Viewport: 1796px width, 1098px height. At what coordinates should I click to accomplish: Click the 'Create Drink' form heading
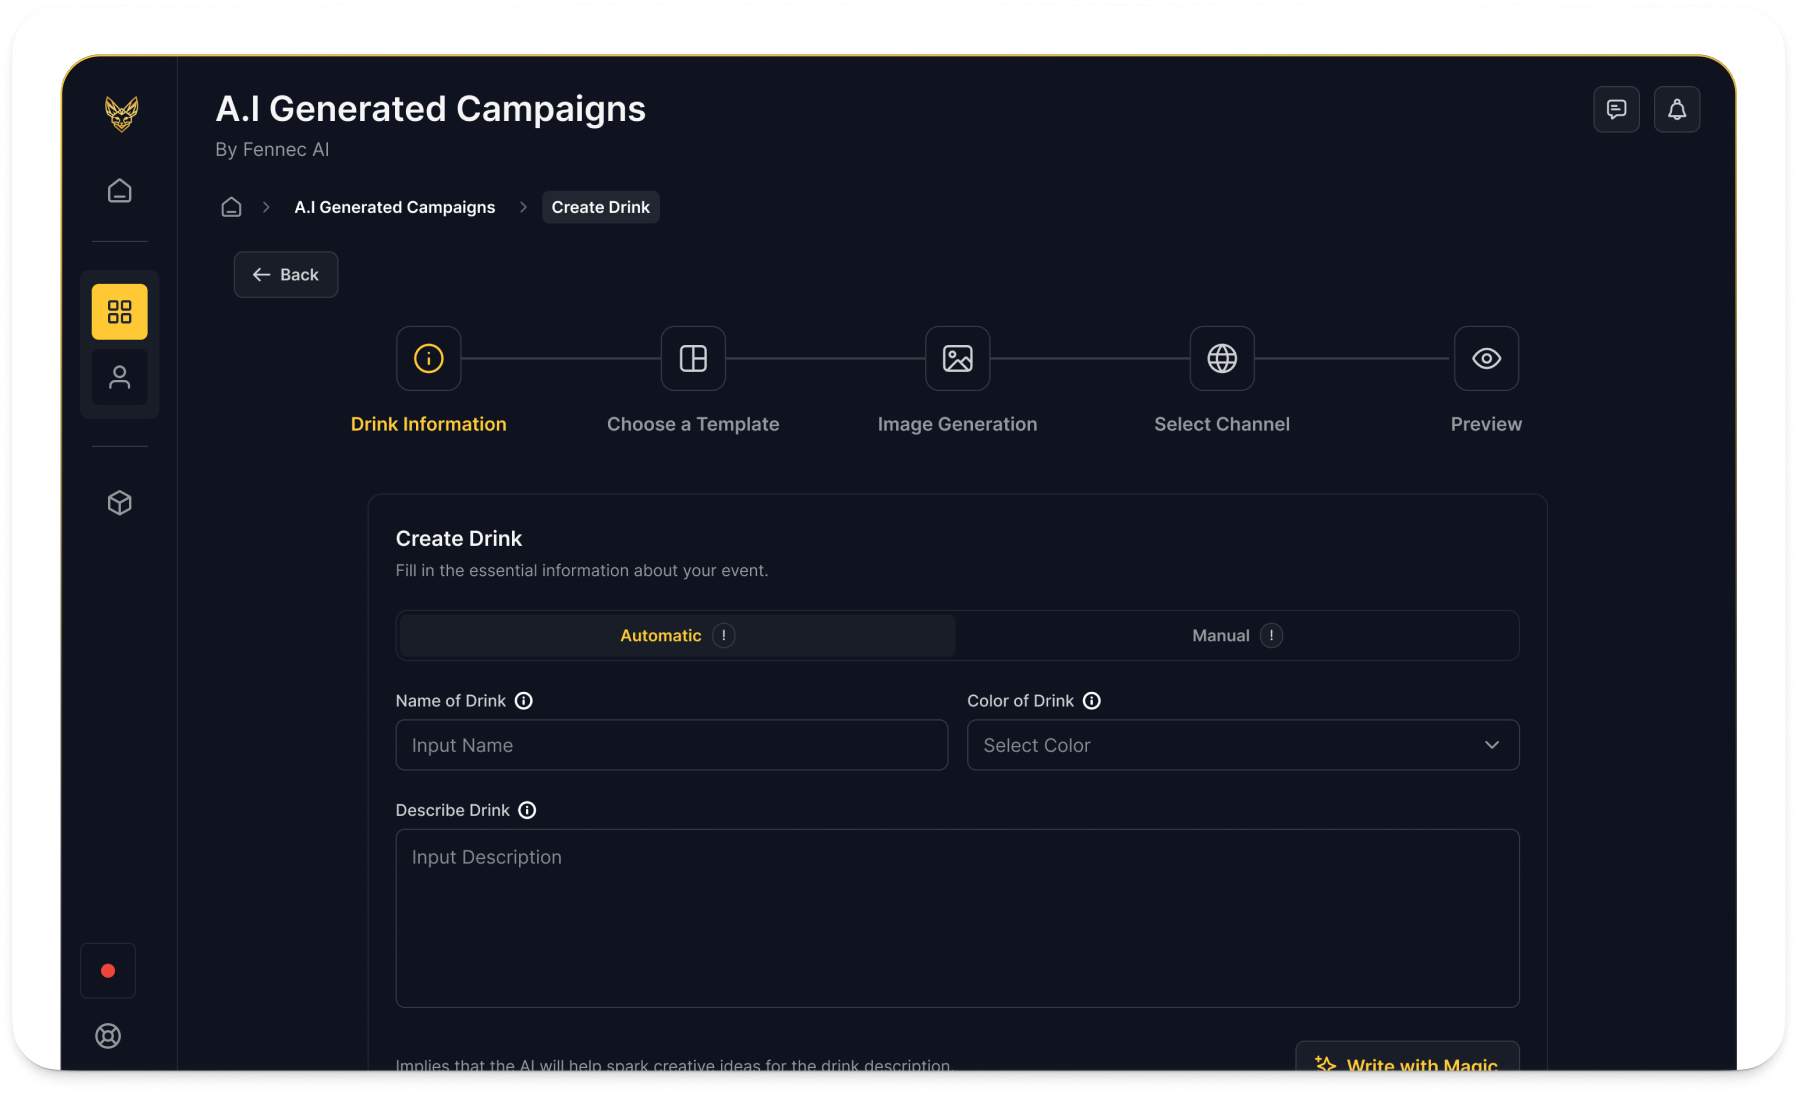pos(459,539)
